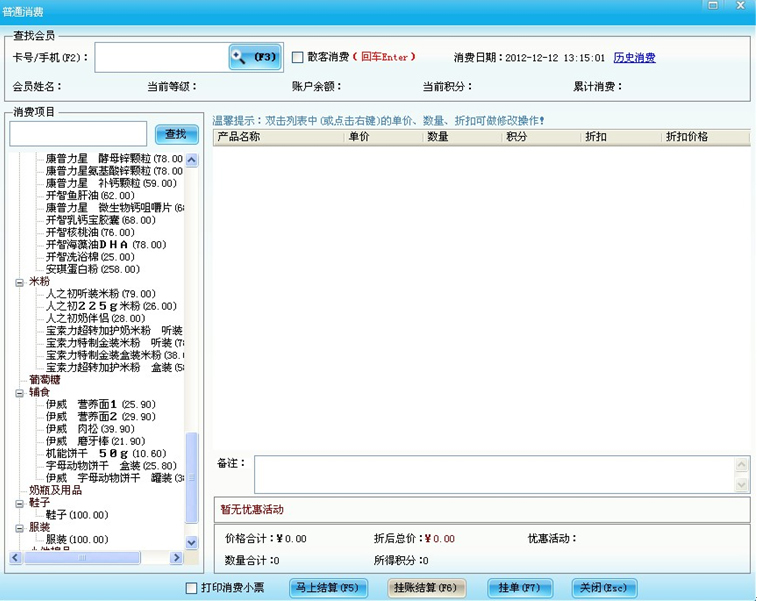Select 康普力星氨基酸锌颗粒 item

coord(114,171)
